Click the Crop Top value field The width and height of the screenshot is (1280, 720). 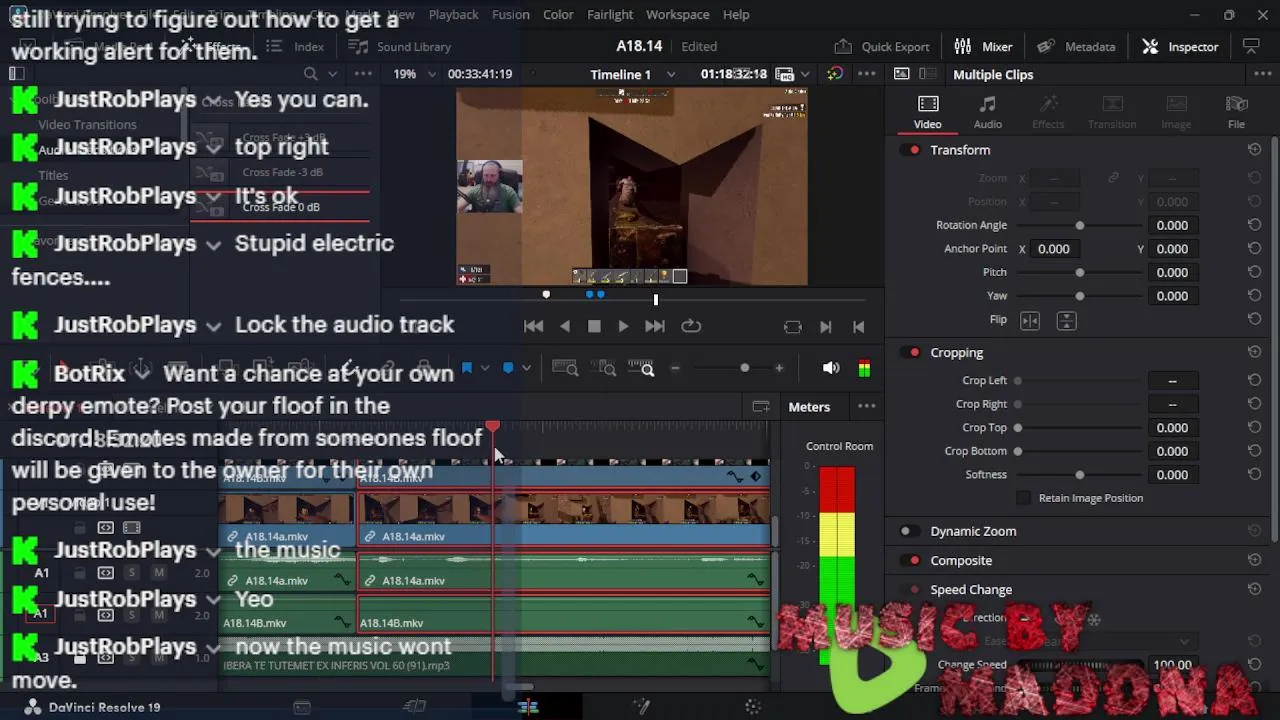(1172, 428)
